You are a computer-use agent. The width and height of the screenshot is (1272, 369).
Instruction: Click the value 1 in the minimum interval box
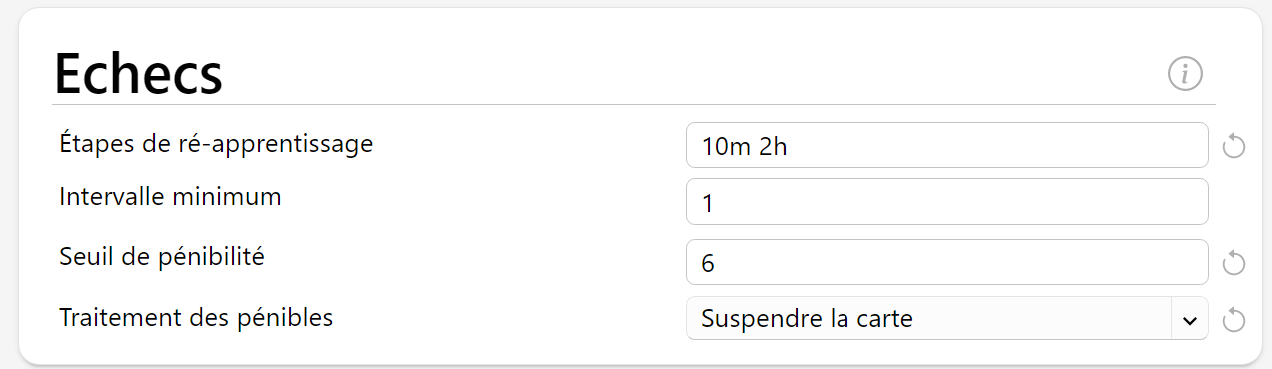[708, 204]
